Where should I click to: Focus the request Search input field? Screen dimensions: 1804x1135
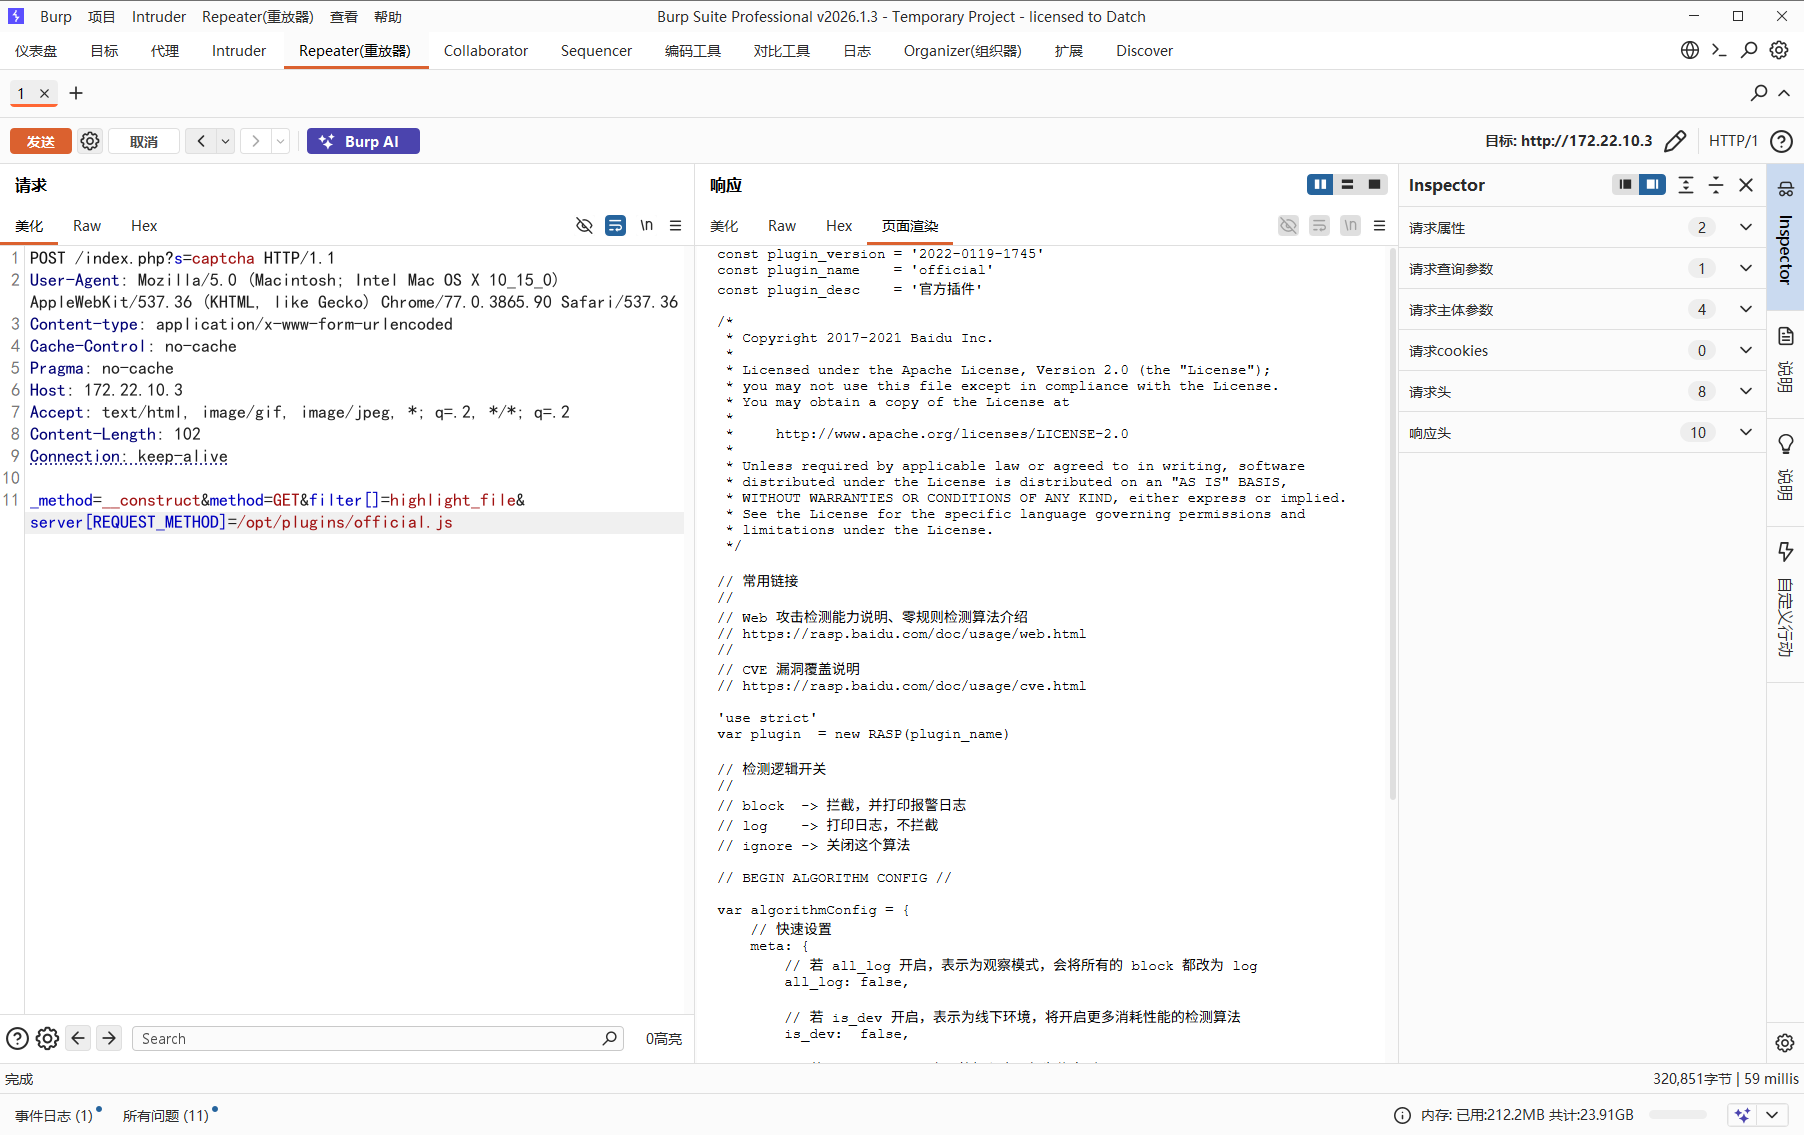(378, 1039)
